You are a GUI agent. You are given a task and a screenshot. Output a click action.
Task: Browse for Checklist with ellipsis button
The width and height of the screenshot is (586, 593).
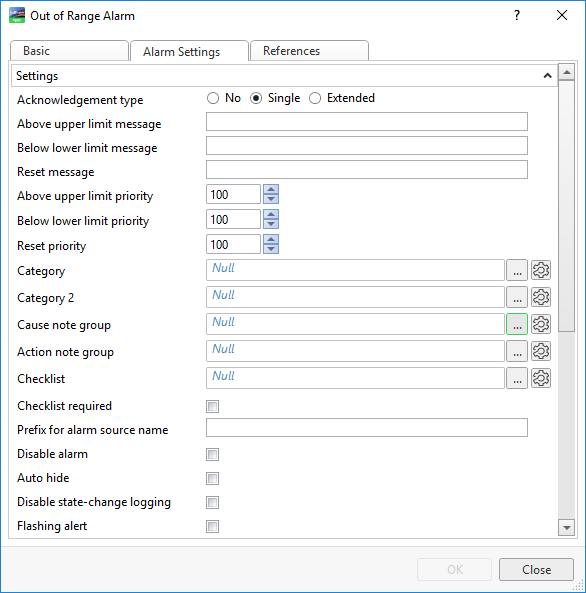[x=517, y=378]
